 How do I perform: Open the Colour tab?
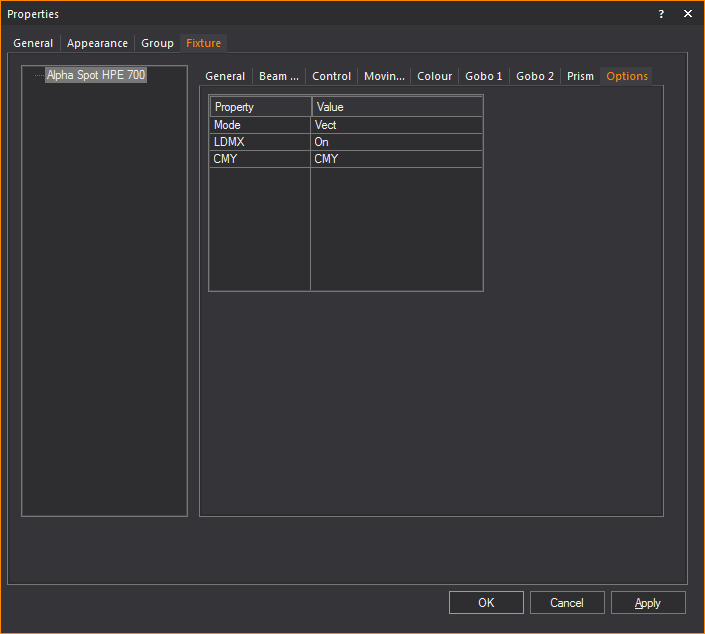[434, 76]
